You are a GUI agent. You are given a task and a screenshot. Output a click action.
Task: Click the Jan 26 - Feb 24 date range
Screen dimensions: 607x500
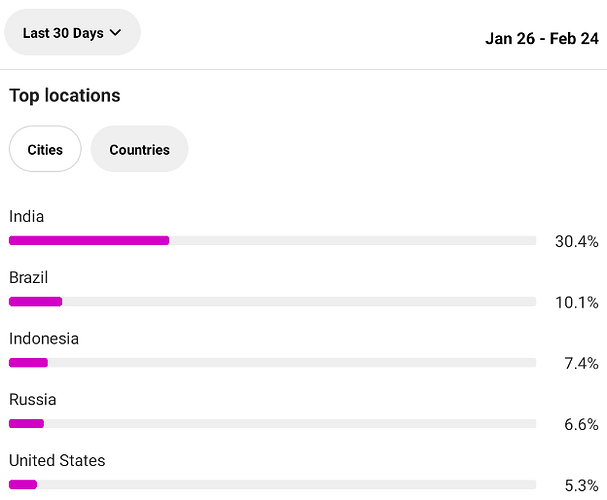[542, 38]
